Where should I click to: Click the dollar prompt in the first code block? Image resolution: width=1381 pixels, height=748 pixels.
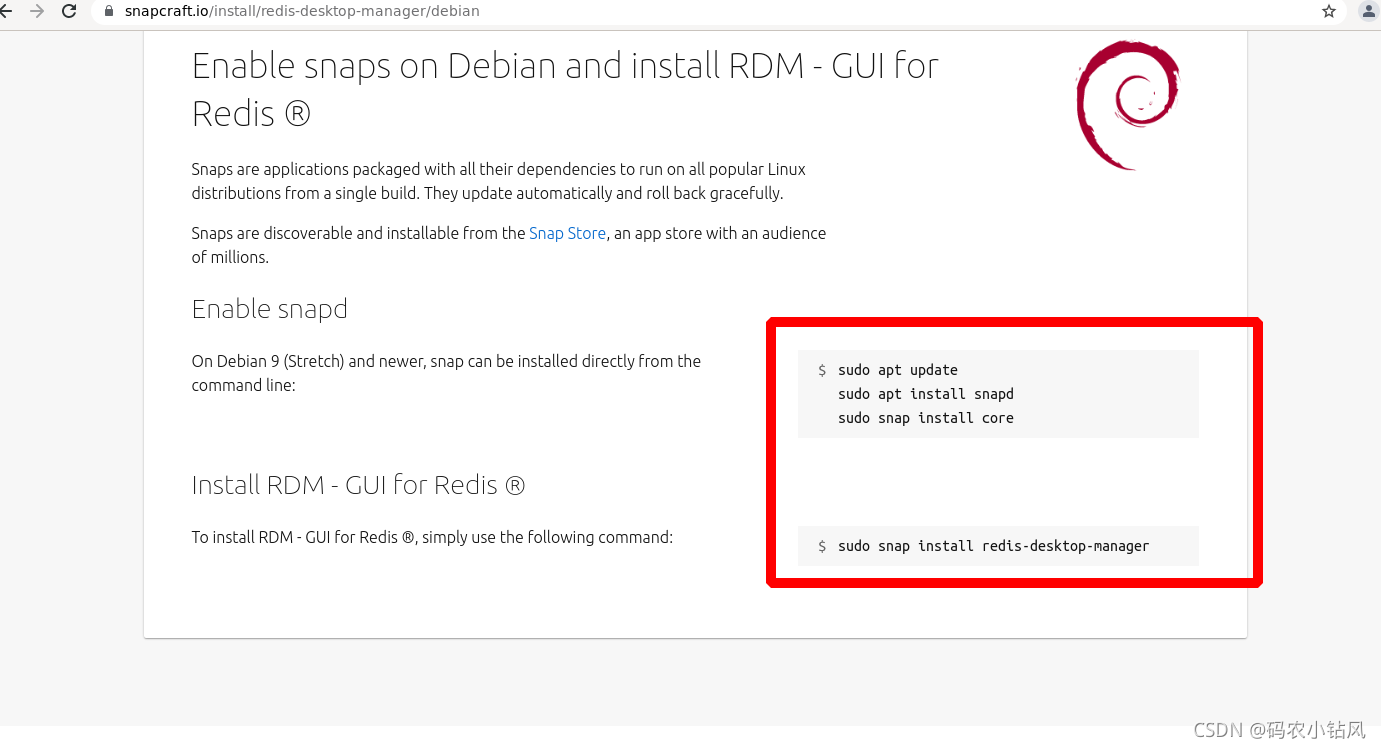[x=821, y=369]
